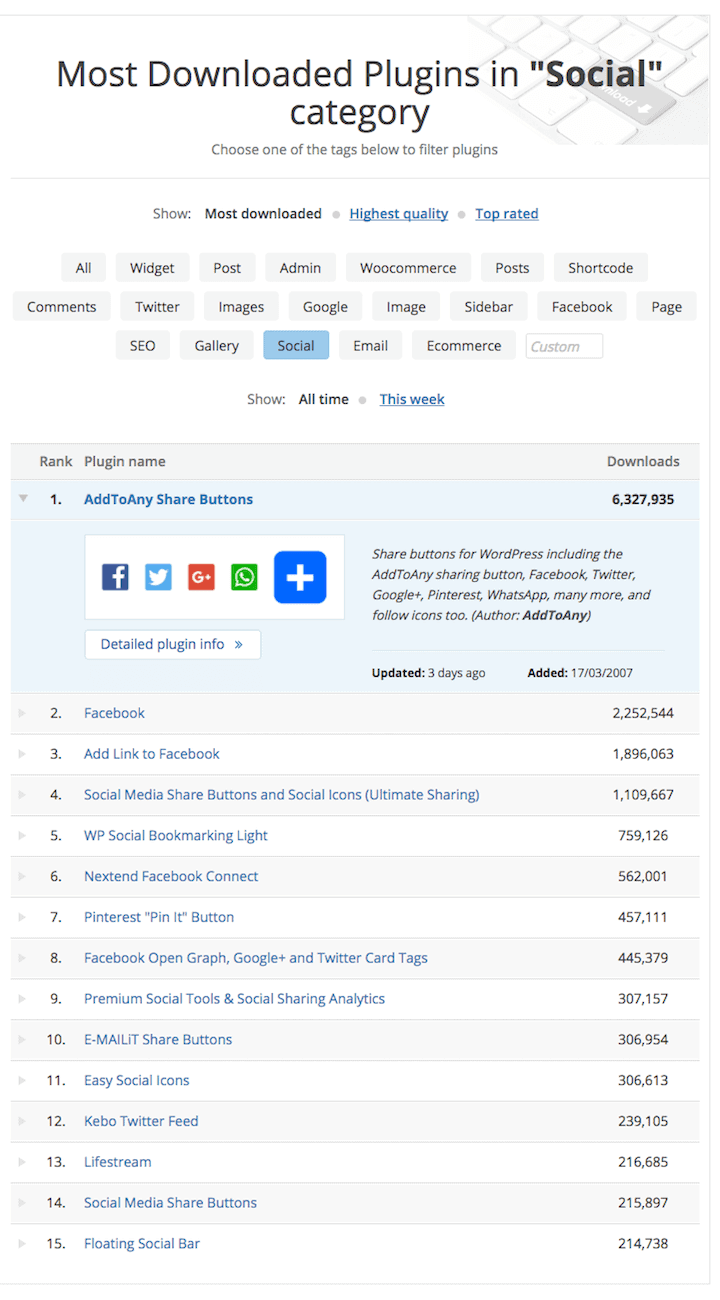720x1300 pixels.
Task: Click the Downloads column header
Action: (x=643, y=462)
